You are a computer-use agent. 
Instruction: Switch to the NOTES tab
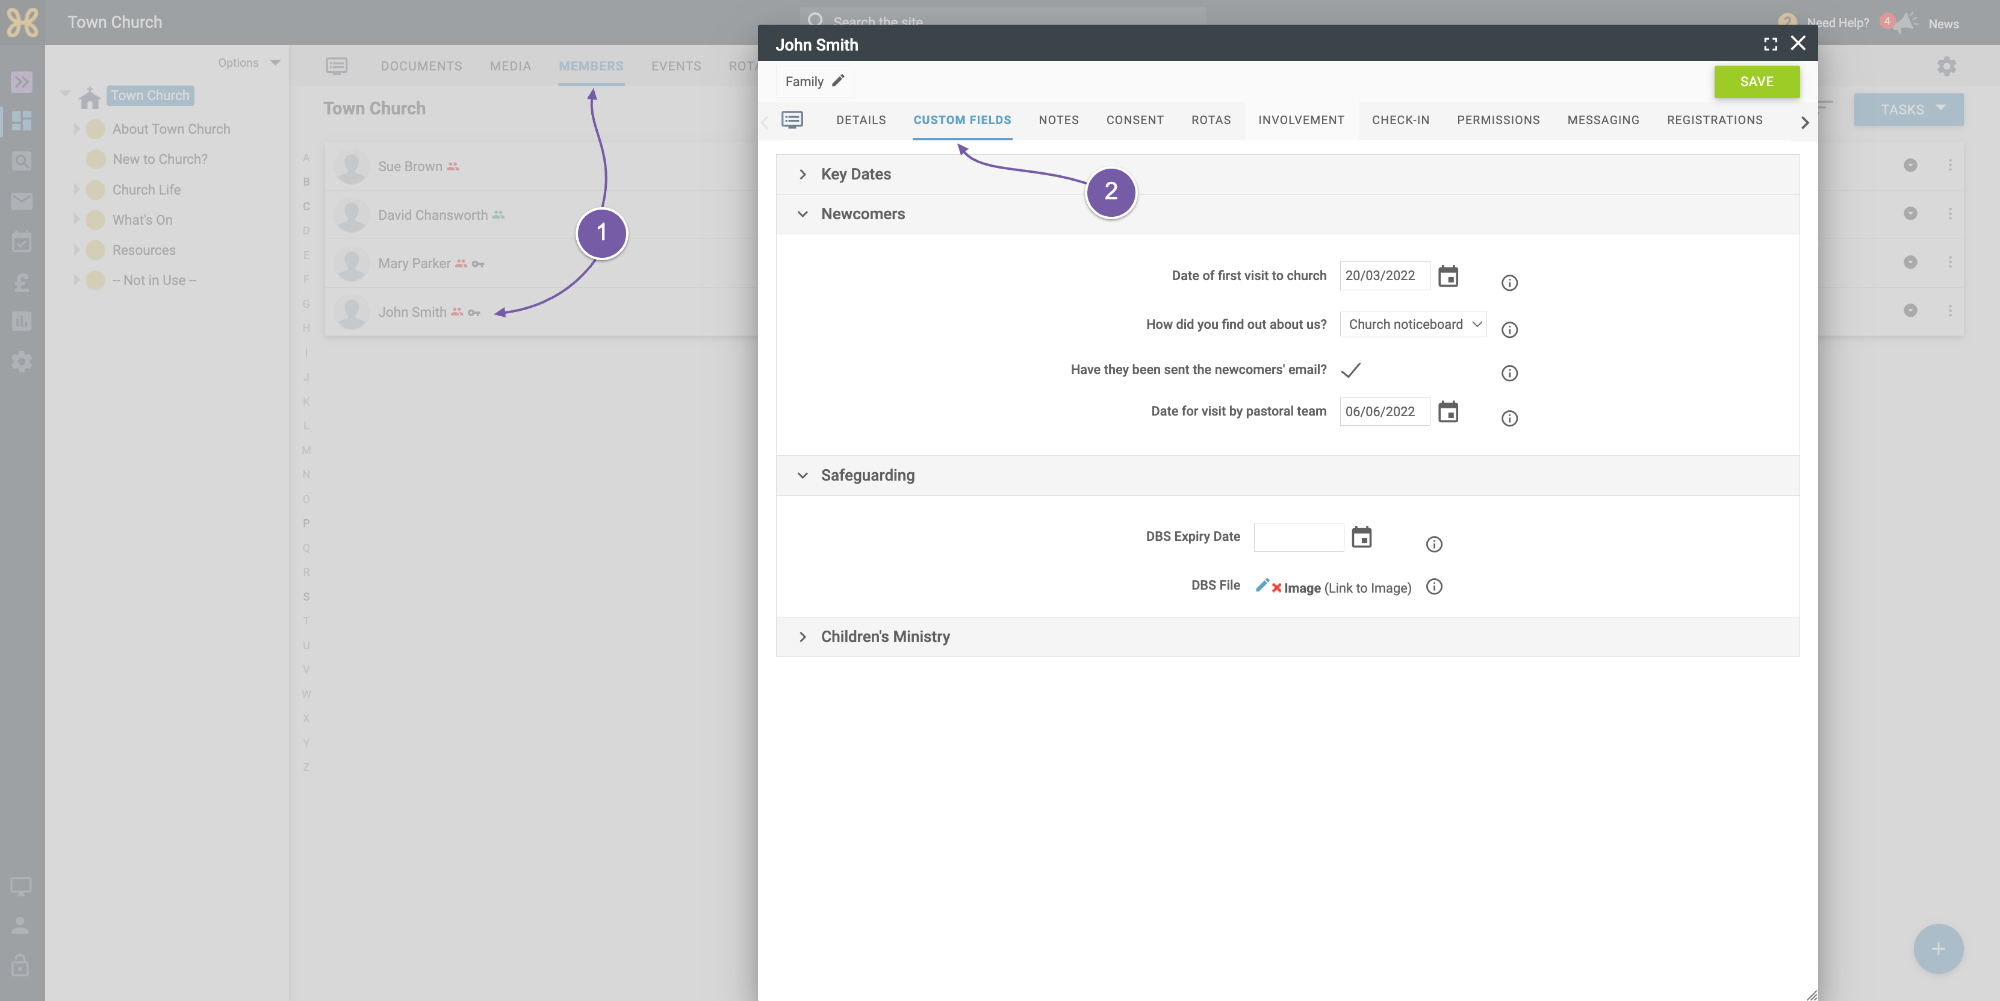(x=1058, y=120)
